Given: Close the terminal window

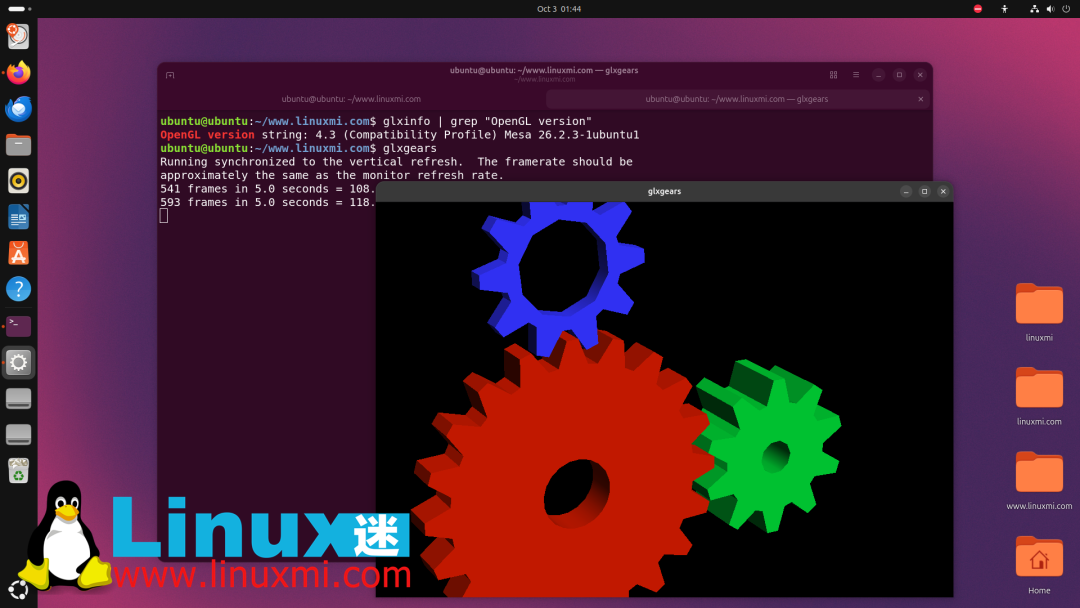Looking at the screenshot, I should 920,75.
